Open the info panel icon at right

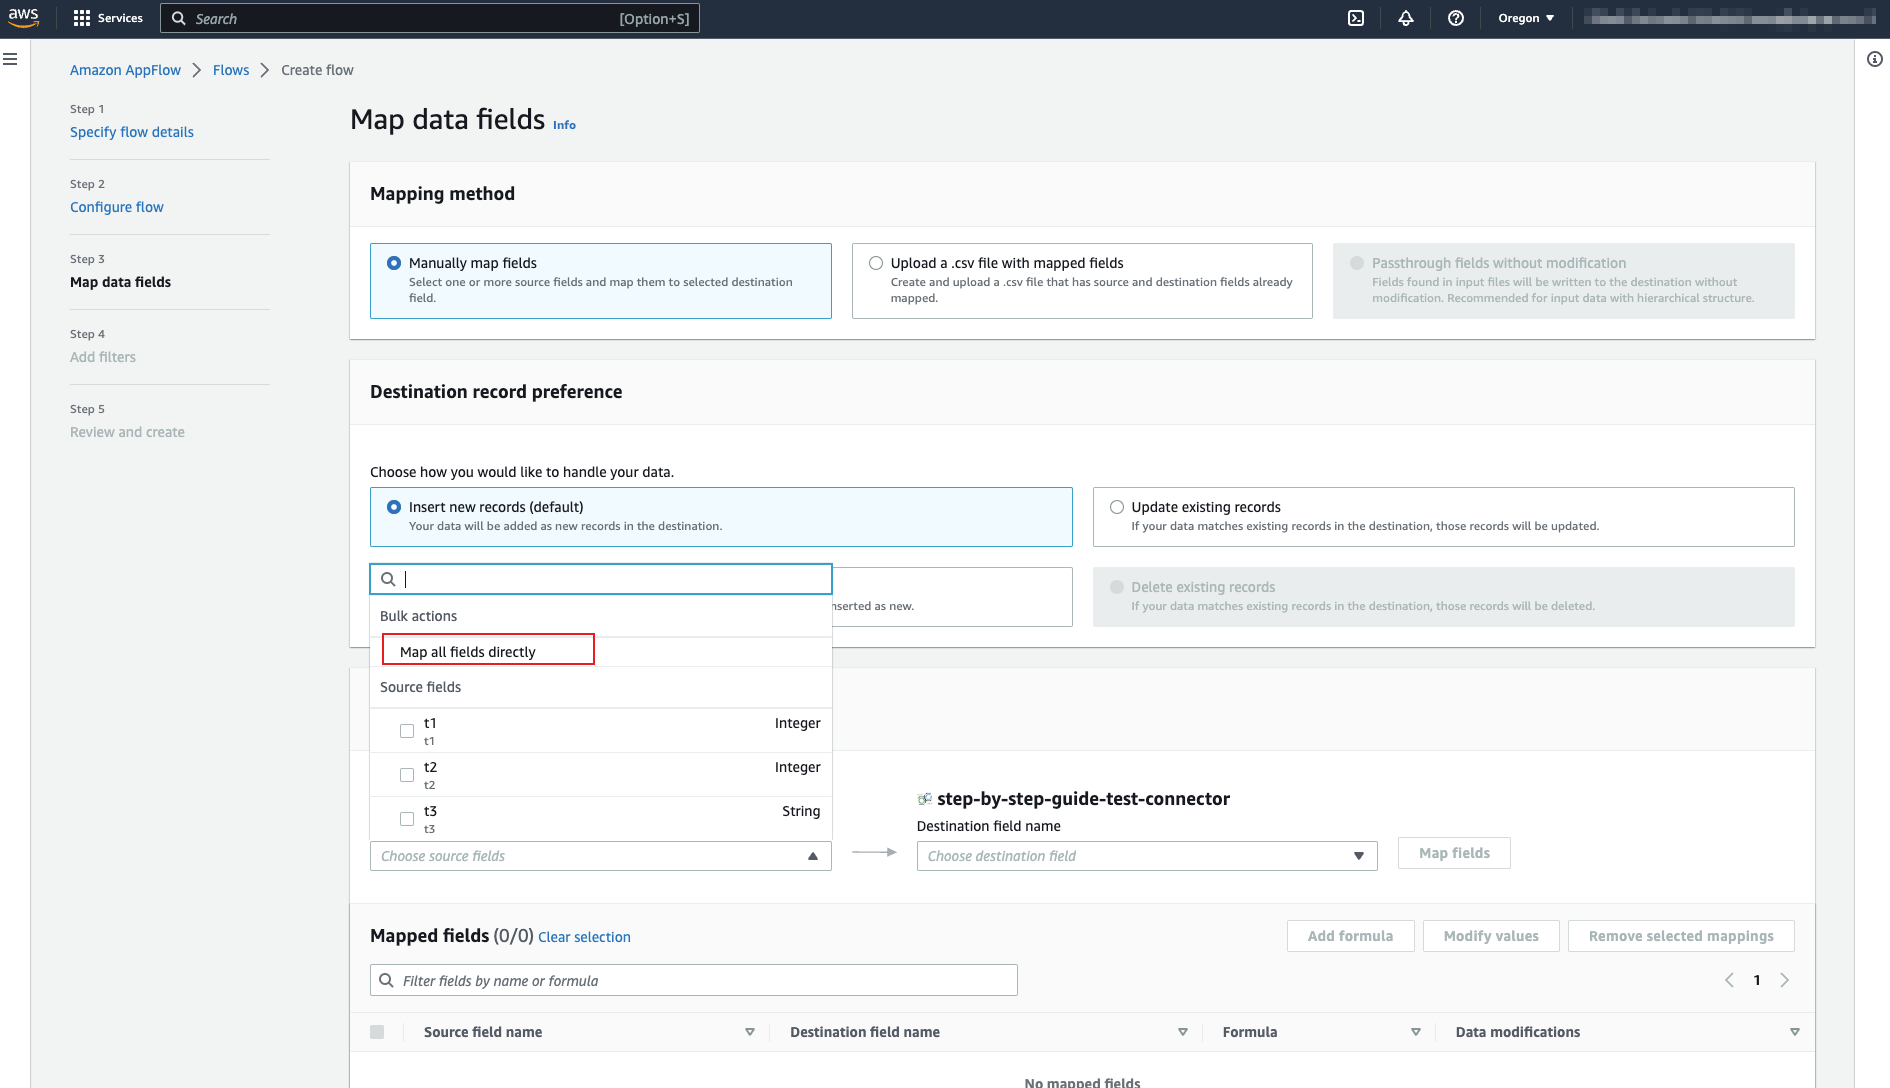pos(1875,59)
